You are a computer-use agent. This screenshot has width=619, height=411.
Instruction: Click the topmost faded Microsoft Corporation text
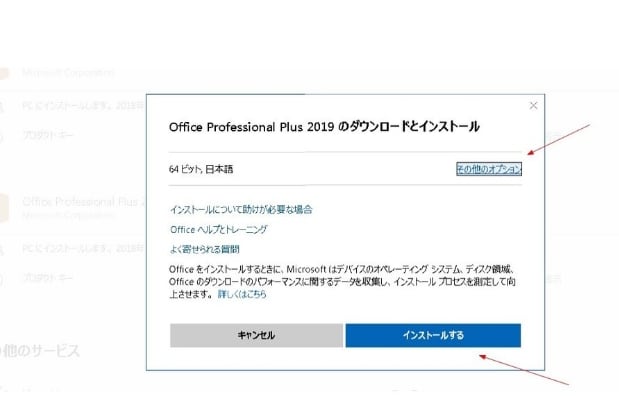click(68, 73)
